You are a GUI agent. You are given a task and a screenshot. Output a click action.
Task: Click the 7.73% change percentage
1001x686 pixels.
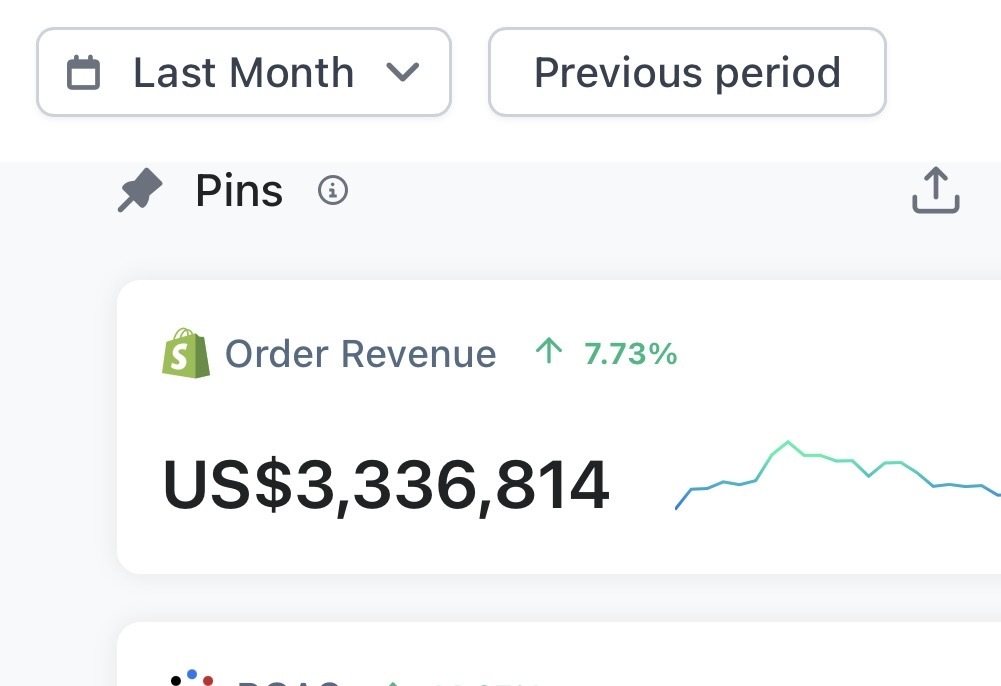pyautogui.click(x=630, y=354)
